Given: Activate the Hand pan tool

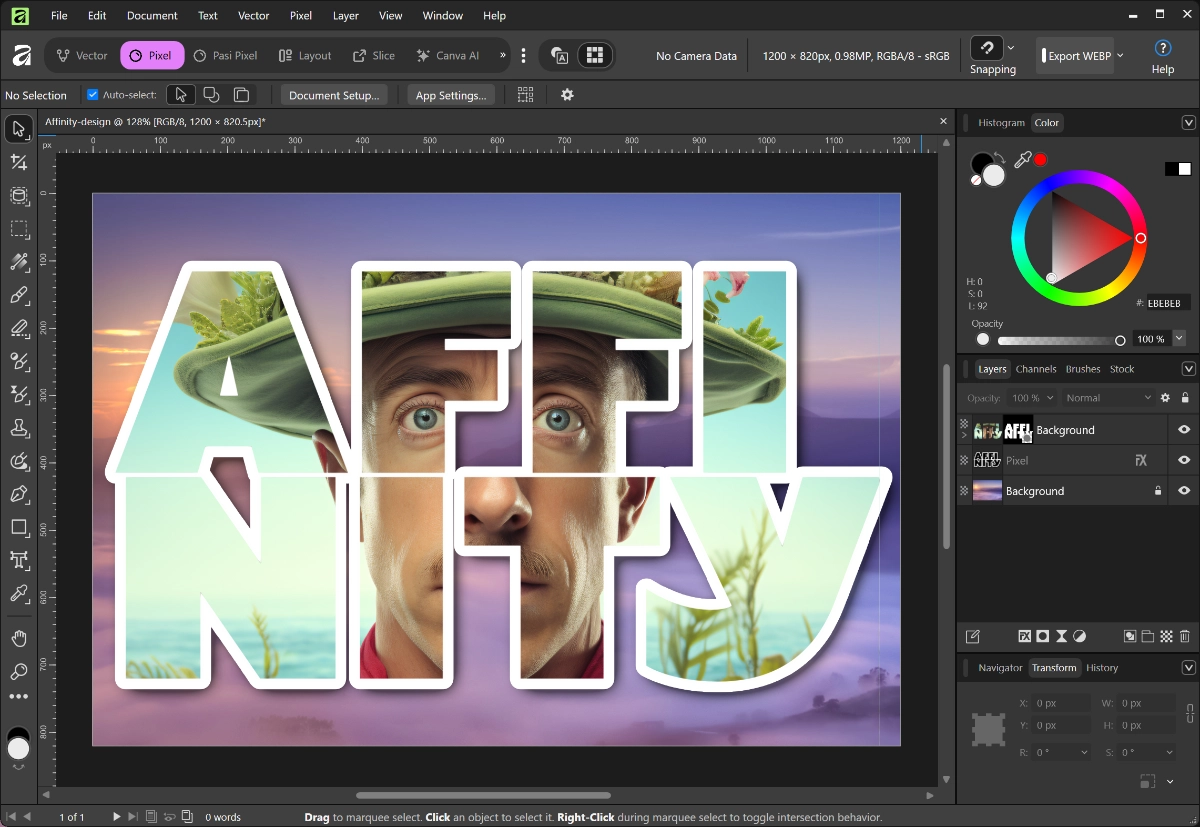Looking at the screenshot, I should point(19,638).
